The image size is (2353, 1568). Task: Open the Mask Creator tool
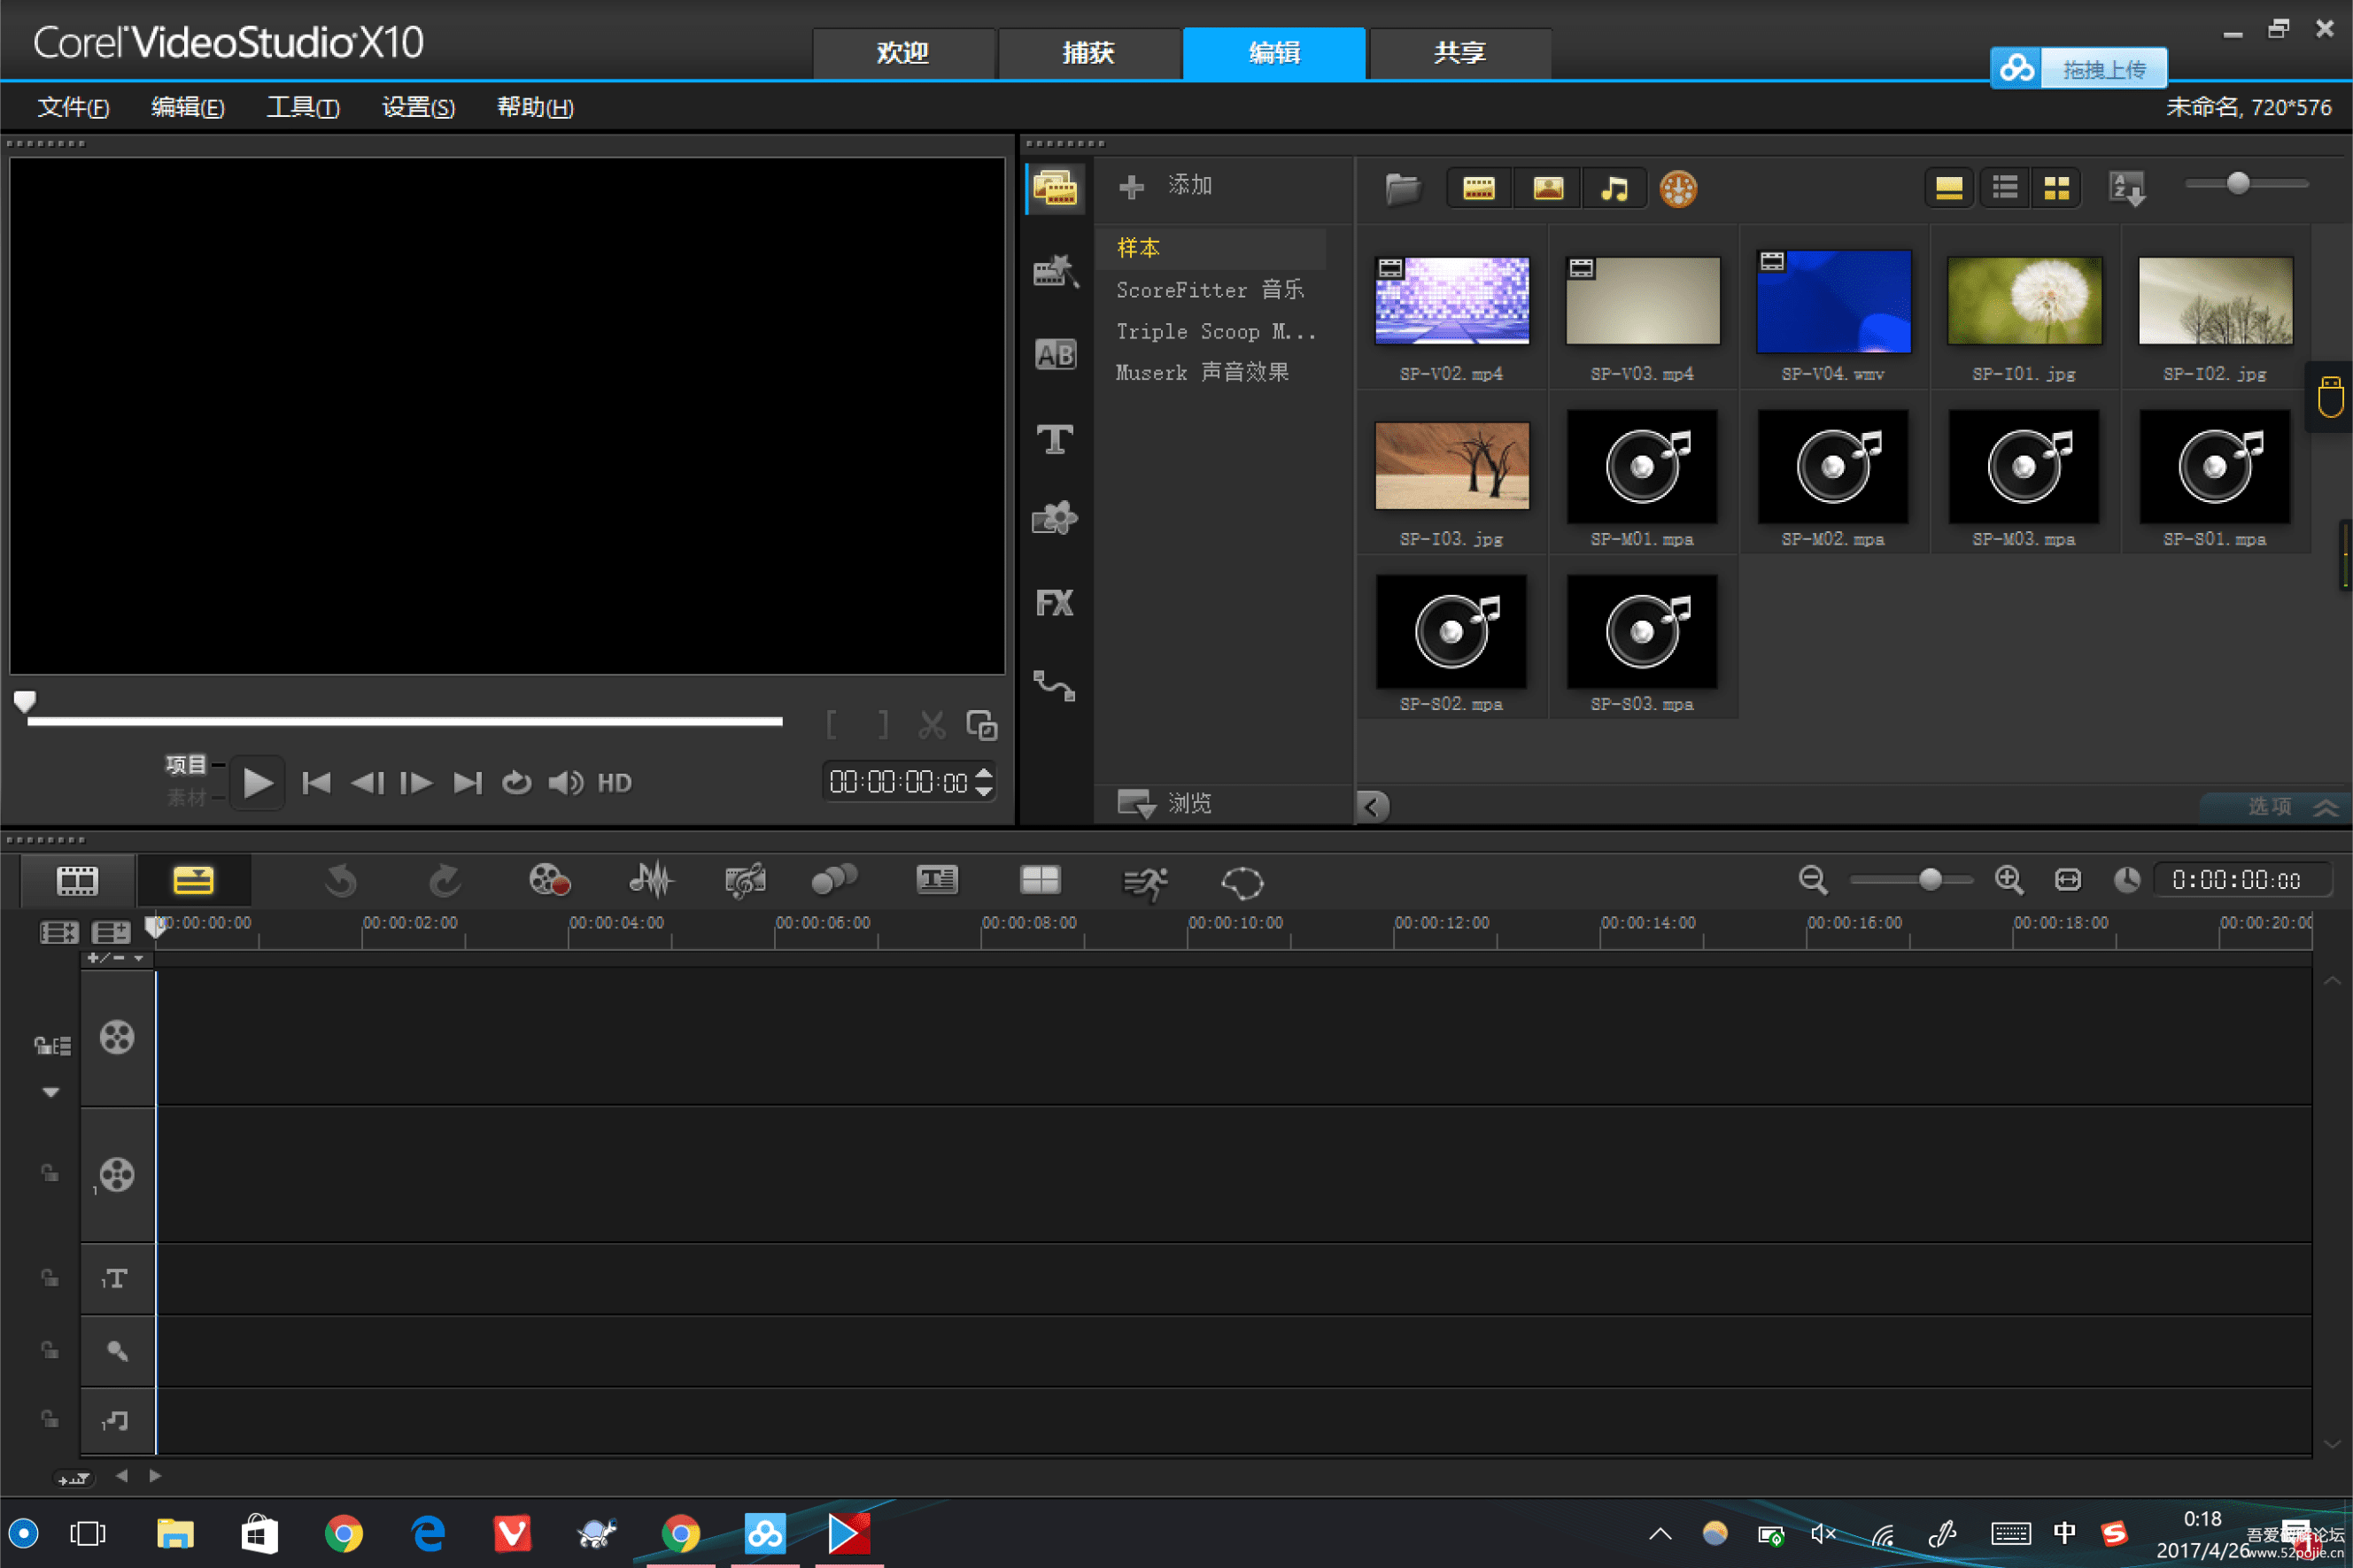(x=1243, y=883)
